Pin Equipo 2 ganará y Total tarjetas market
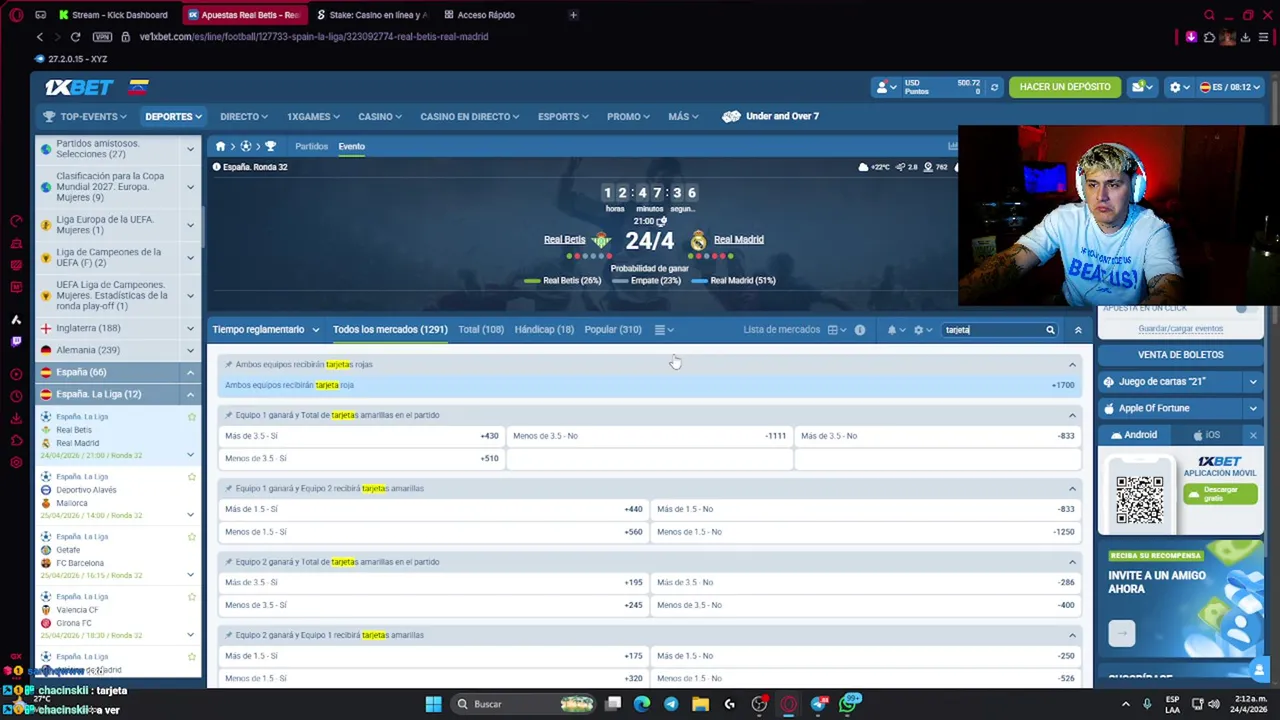 228,562
